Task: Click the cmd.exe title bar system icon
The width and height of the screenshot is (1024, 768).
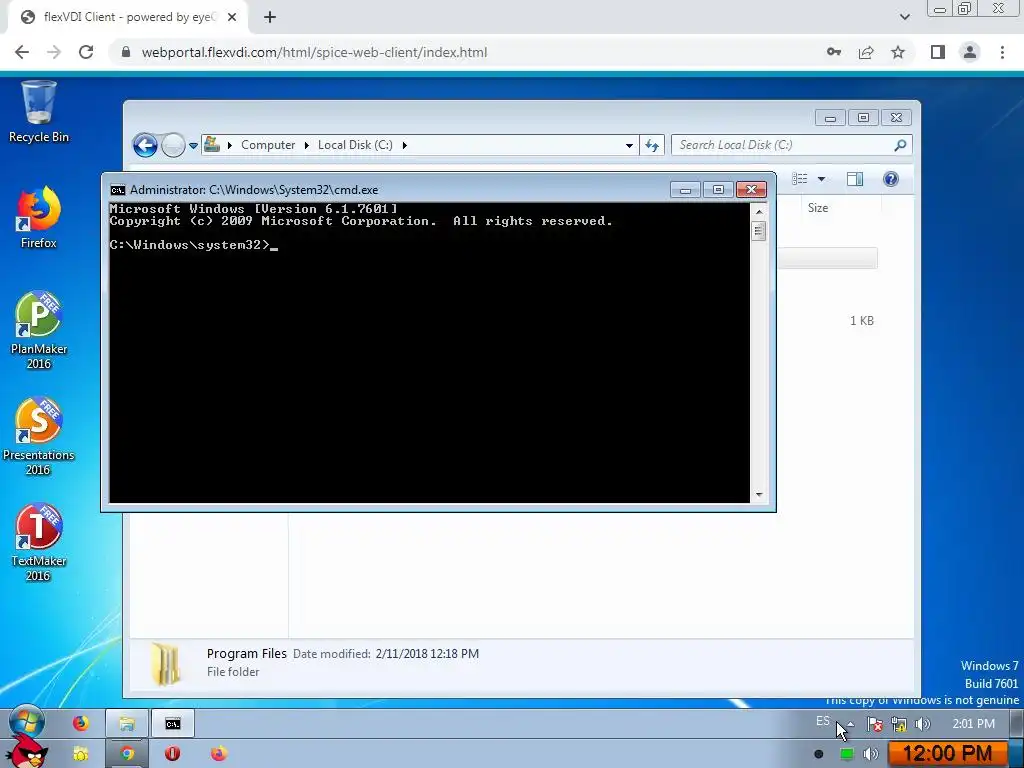Action: coord(118,190)
